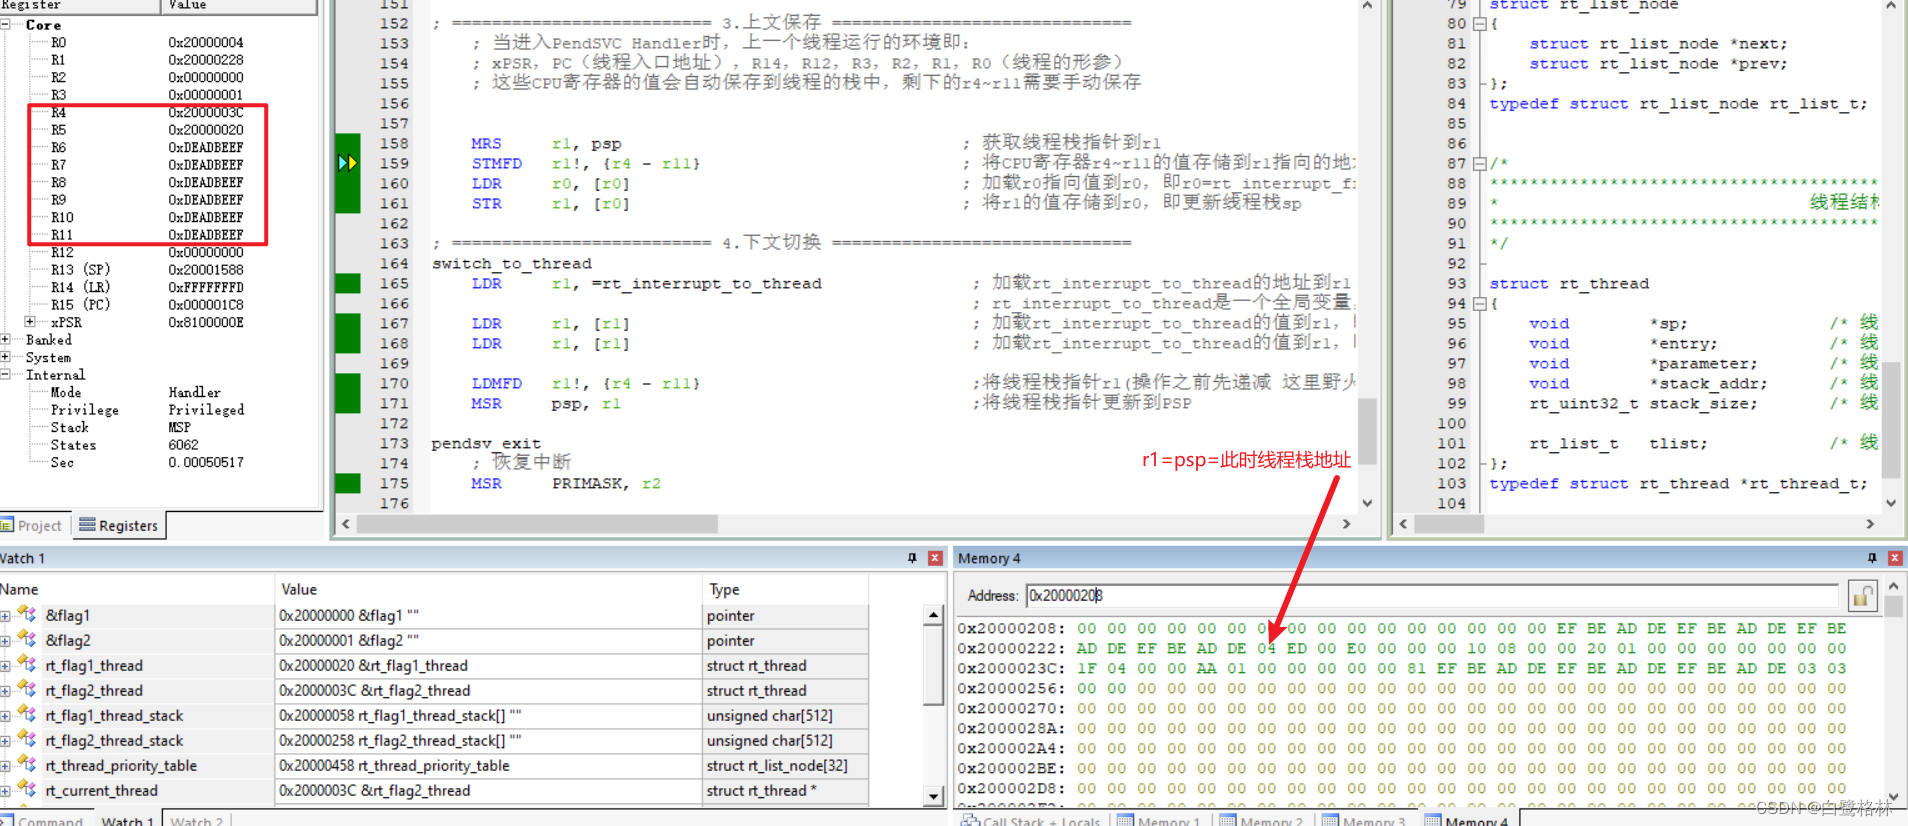Click the Watch 1 vertical scrollbar thumb
The image size is (1908, 826).
tap(933, 665)
